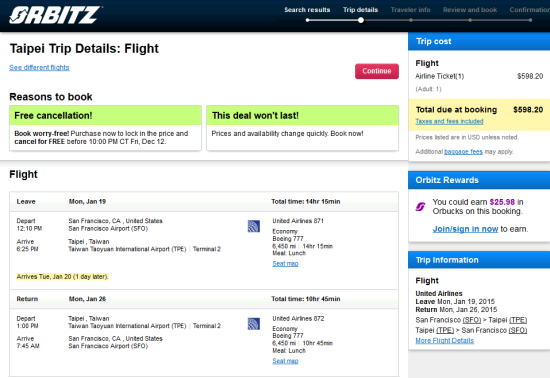
Task: Click the Reasons to book heading
Action: tap(51, 97)
